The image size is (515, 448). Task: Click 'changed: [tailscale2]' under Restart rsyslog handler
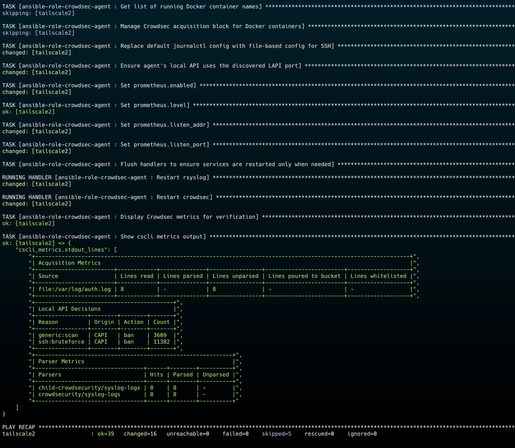tap(37, 184)
